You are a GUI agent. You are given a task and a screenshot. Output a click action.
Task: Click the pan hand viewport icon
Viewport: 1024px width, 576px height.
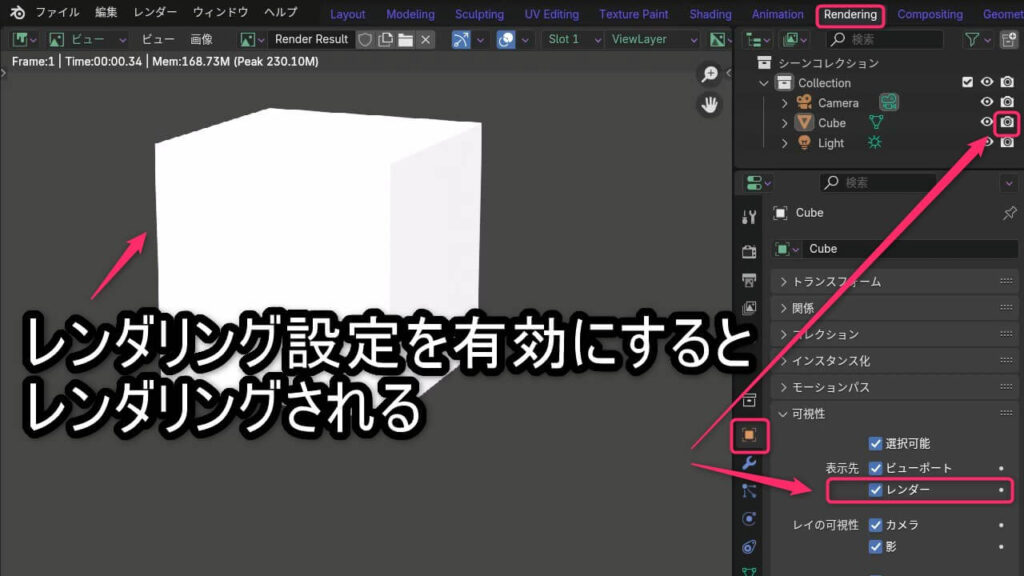pyautogui.click(x=709, y=104)
